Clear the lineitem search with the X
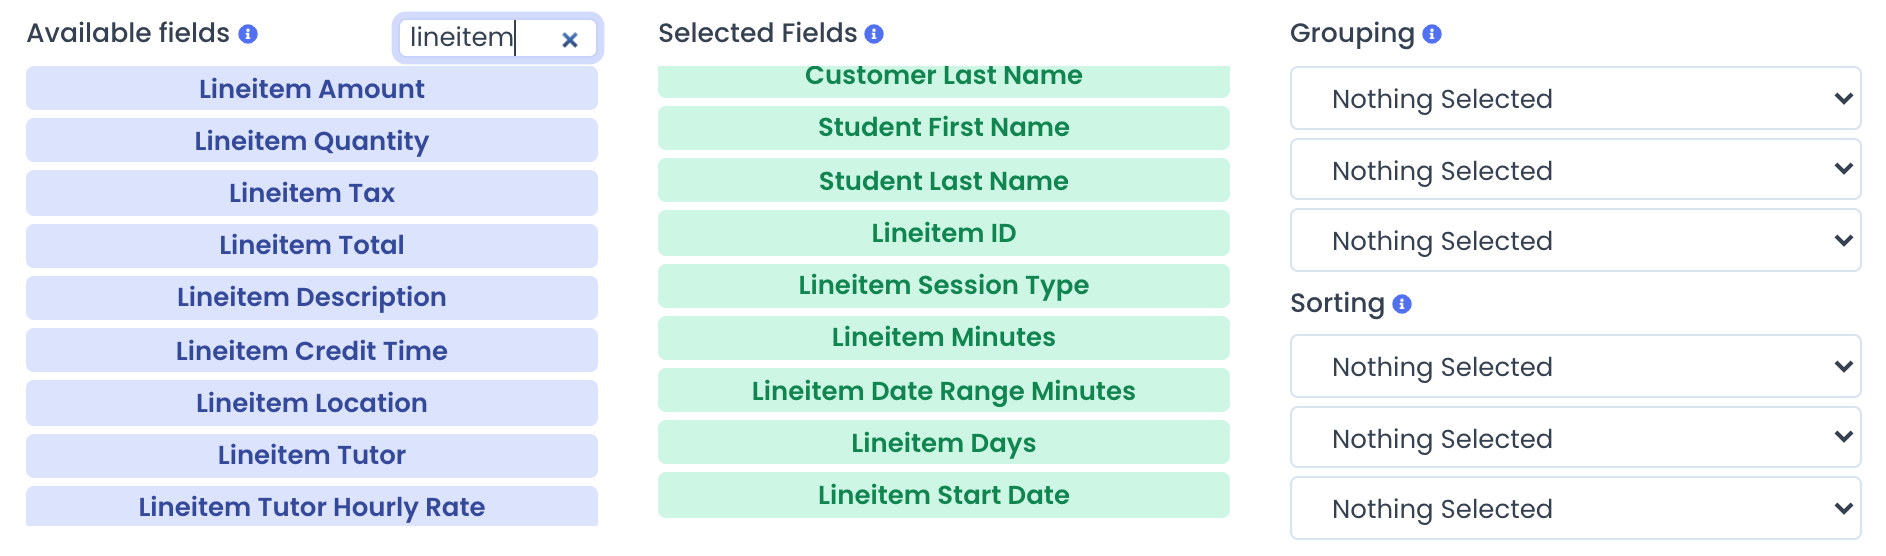This screenshot has height=556, width=1886. point(570,40)
